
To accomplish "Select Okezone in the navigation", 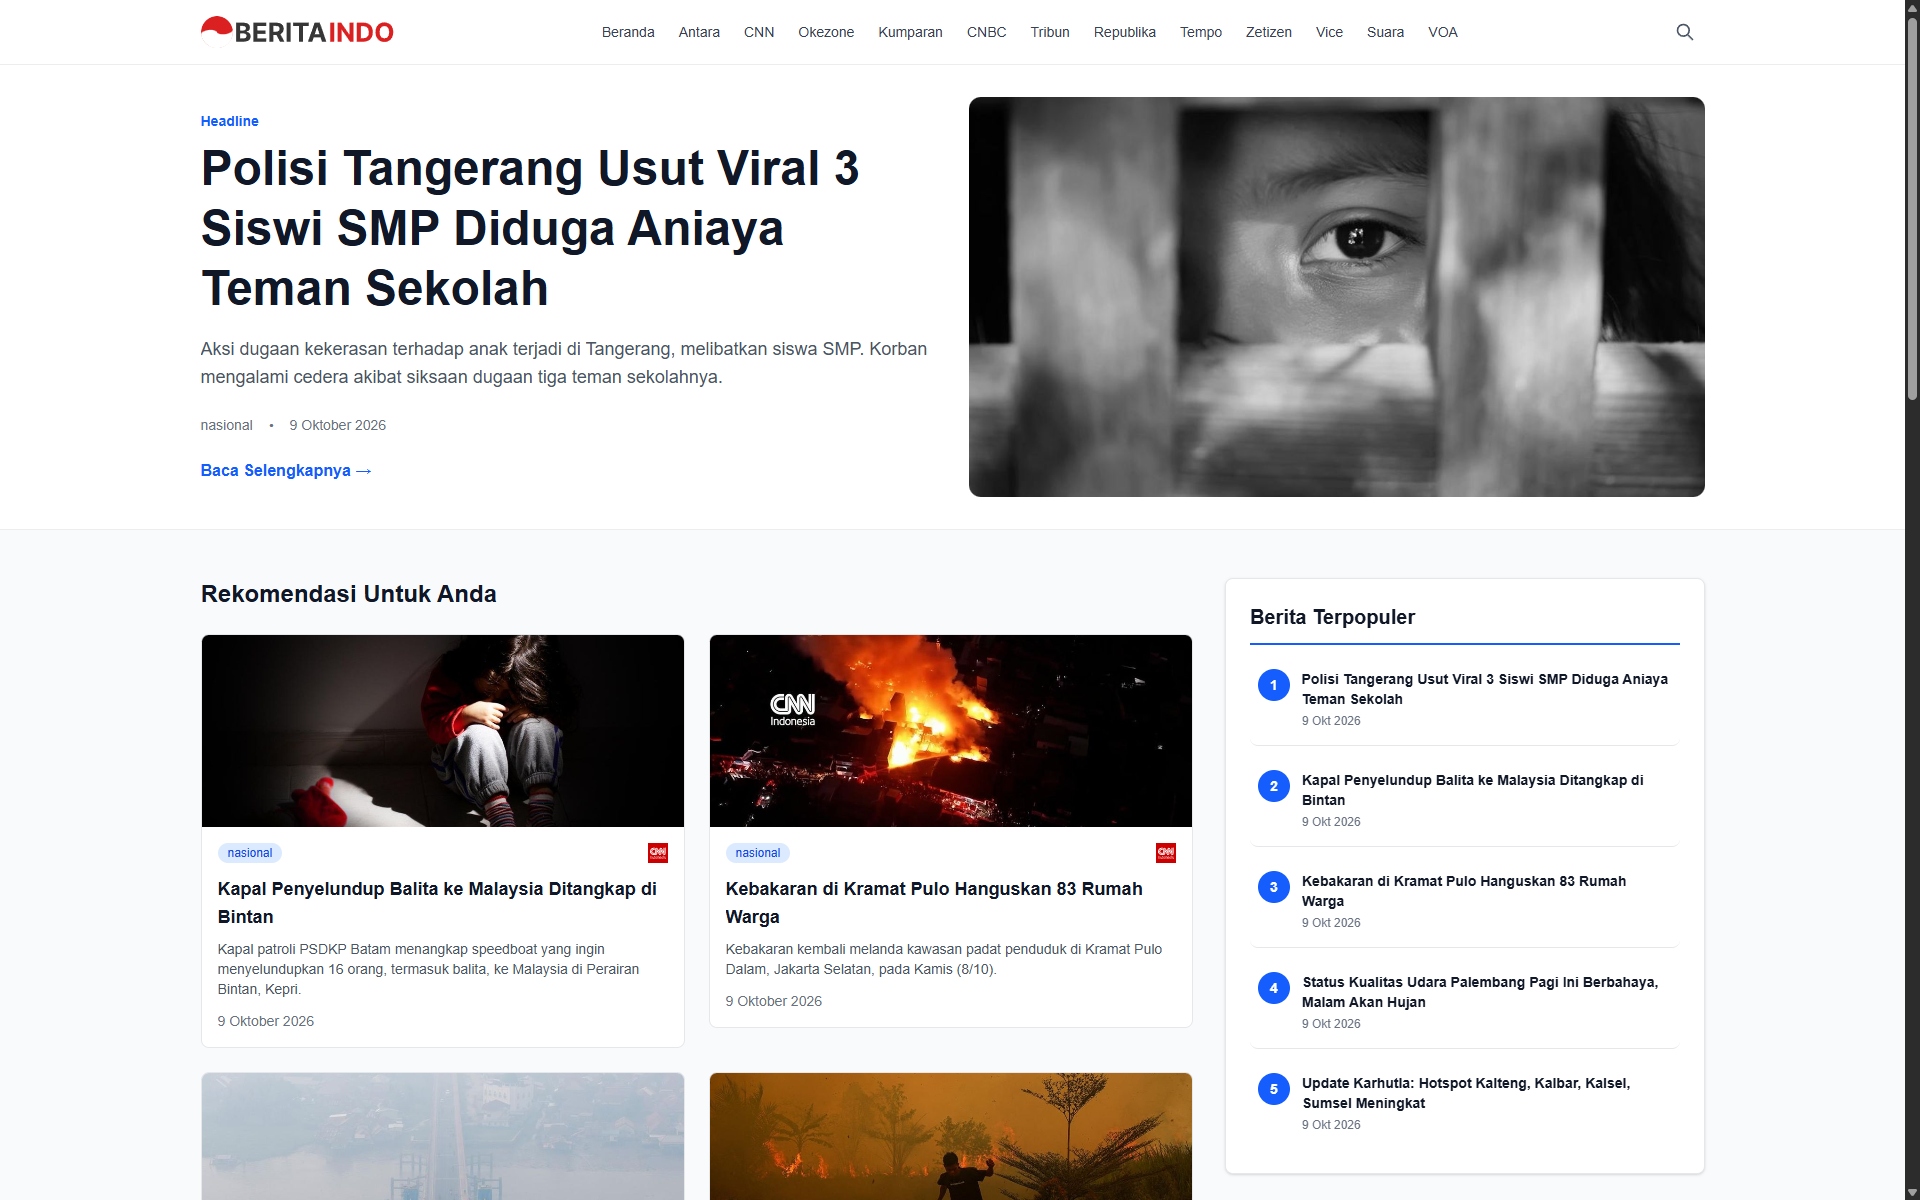I will 826,32.
